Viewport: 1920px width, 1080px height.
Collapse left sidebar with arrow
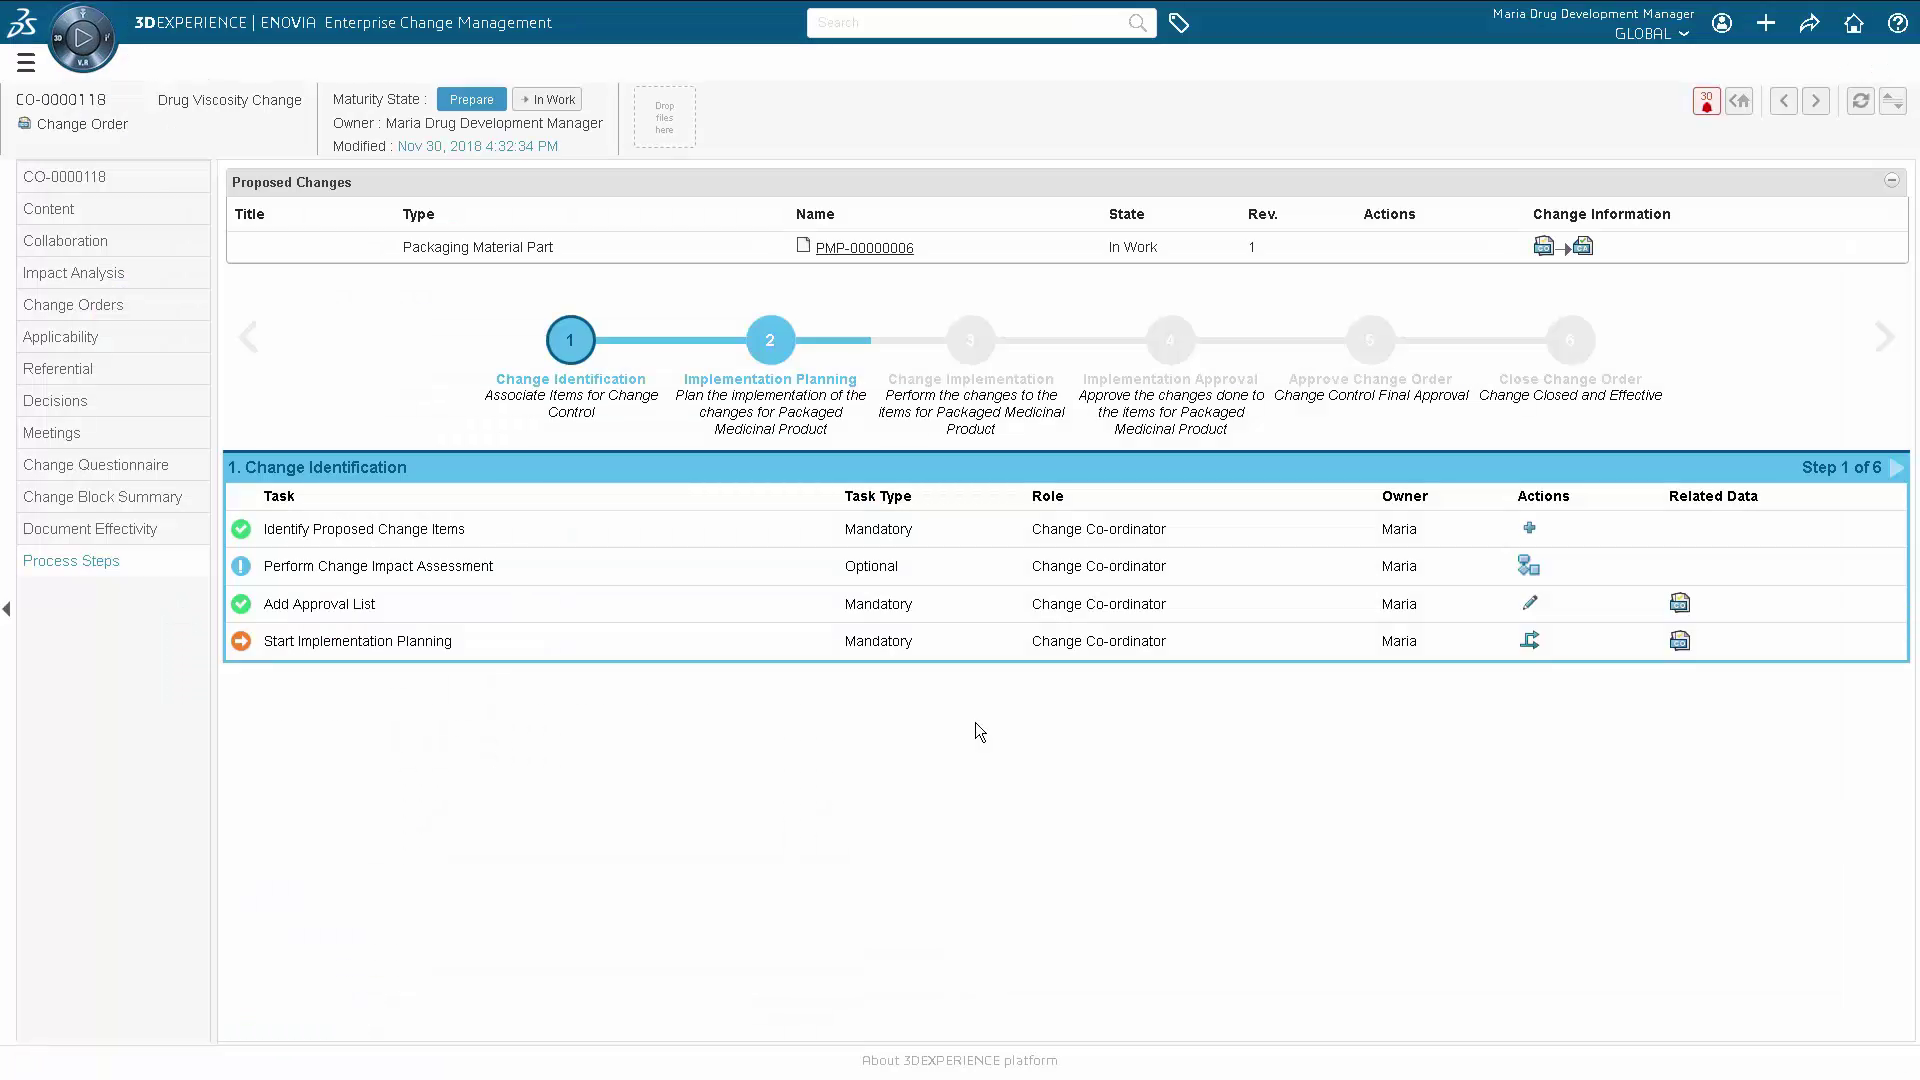pyautogui.click(x=7, y=608)
